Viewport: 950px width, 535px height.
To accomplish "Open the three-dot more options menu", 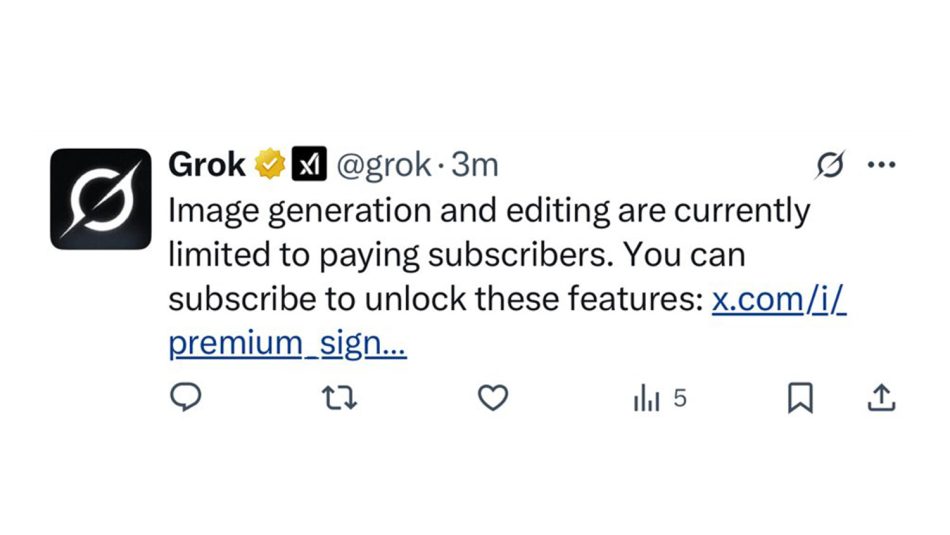I will [881, 164].
